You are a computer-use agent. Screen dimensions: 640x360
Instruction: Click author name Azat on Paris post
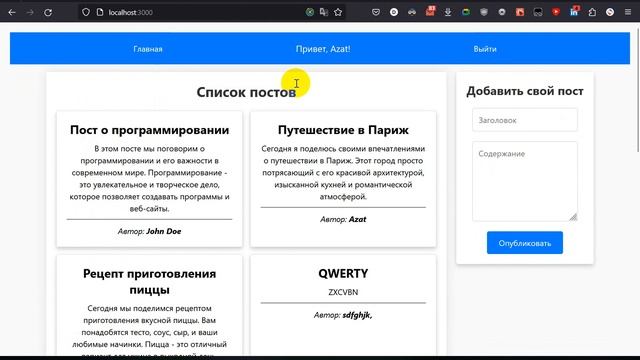point(357,219)
